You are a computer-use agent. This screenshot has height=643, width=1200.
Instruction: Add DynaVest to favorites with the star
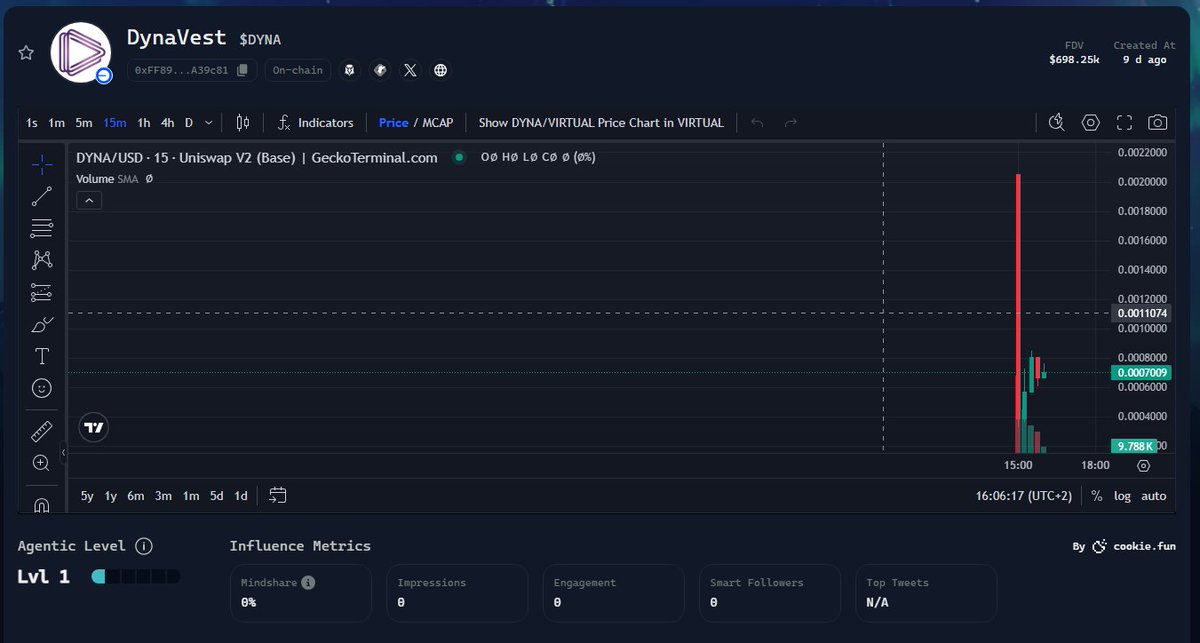(x=26, y=52)
